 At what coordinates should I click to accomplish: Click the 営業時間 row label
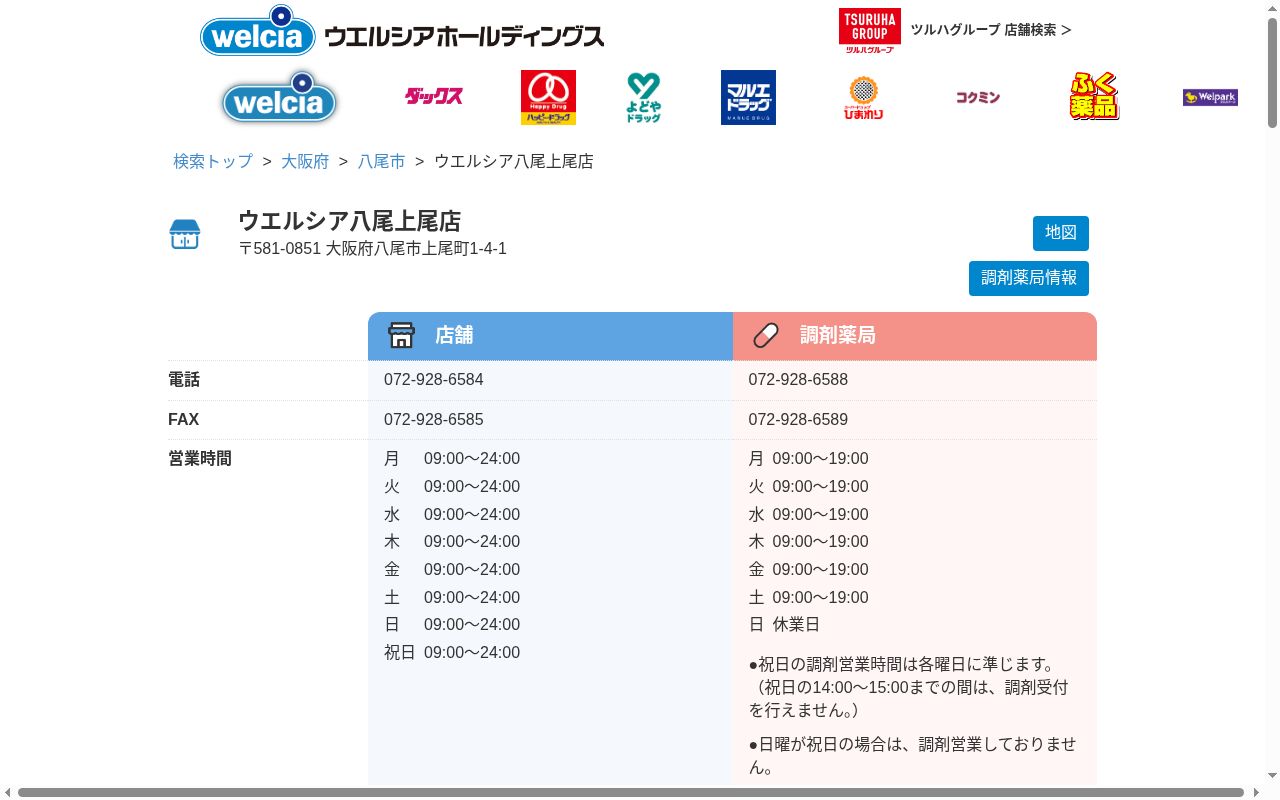pyautogui.click(x=200, y=459)
